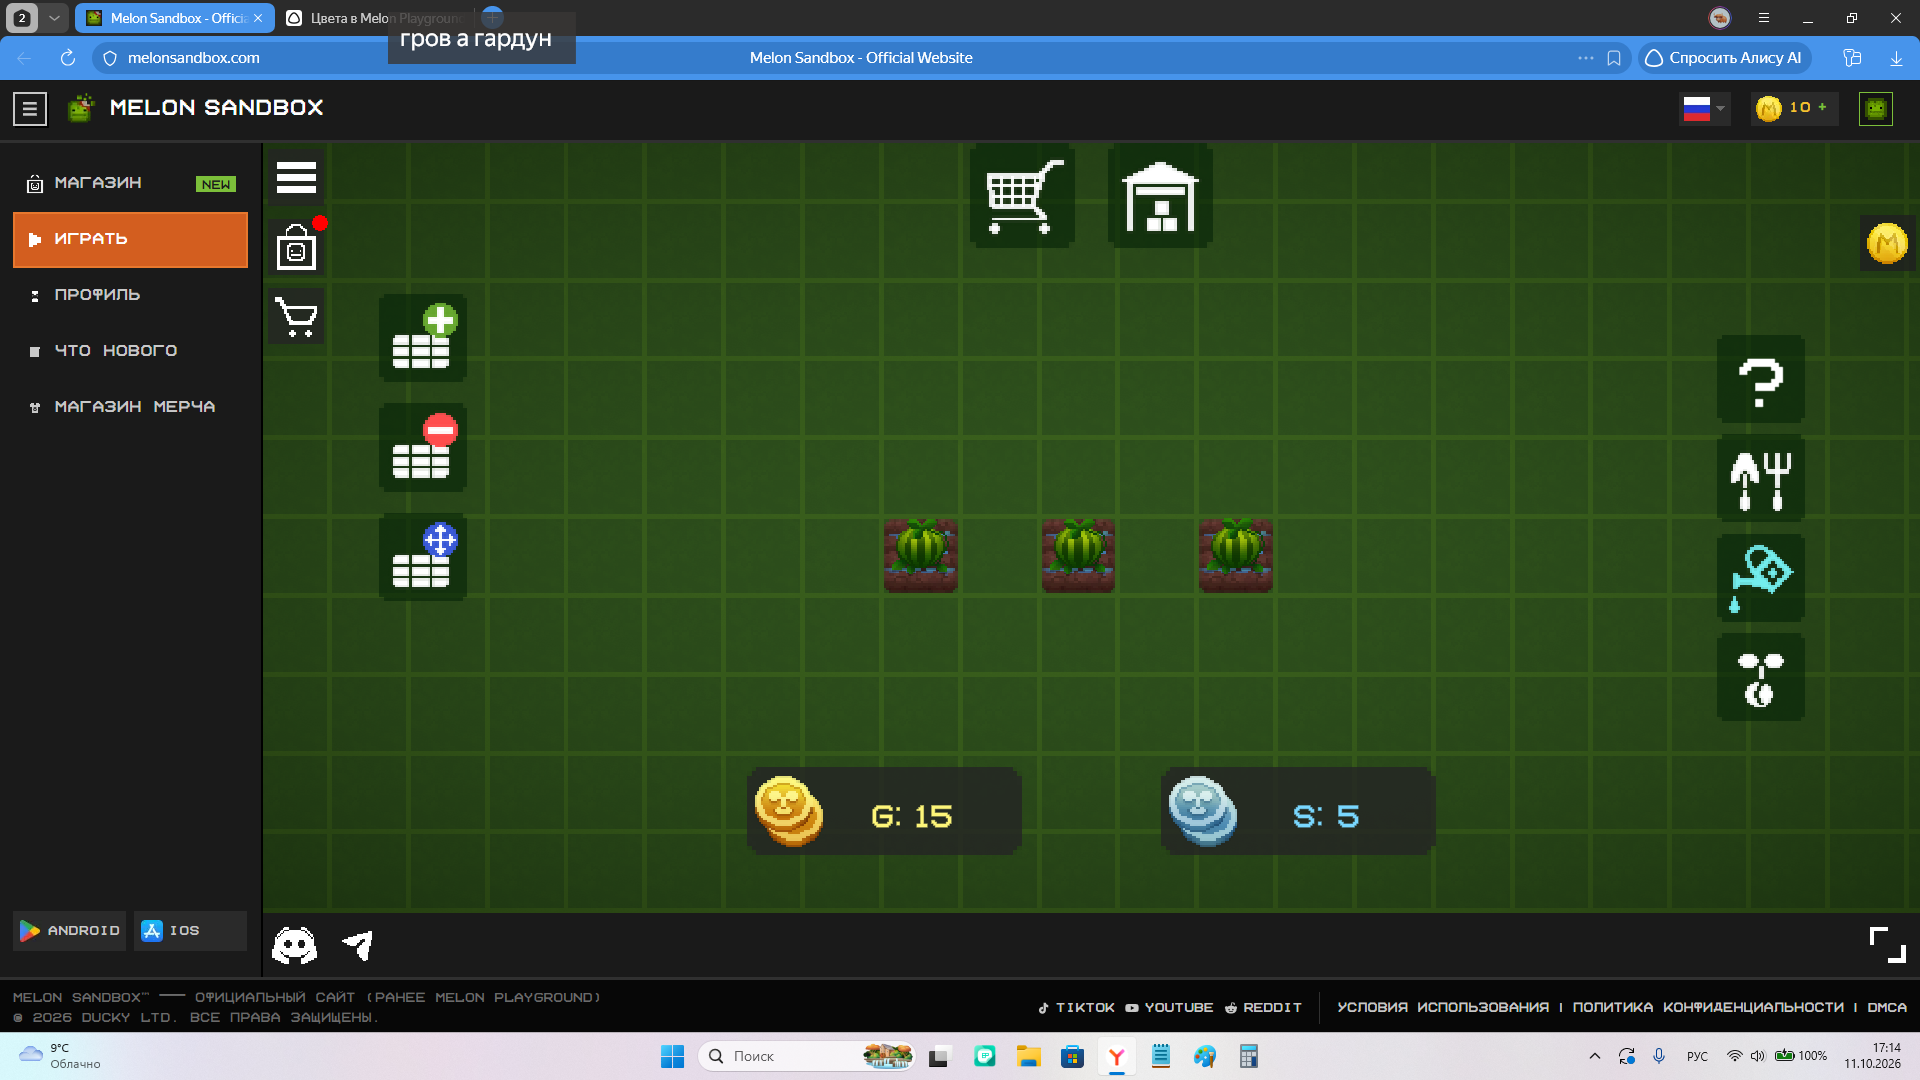
Task: Open the warehouse storage building icon
Action: [1160, 196]
